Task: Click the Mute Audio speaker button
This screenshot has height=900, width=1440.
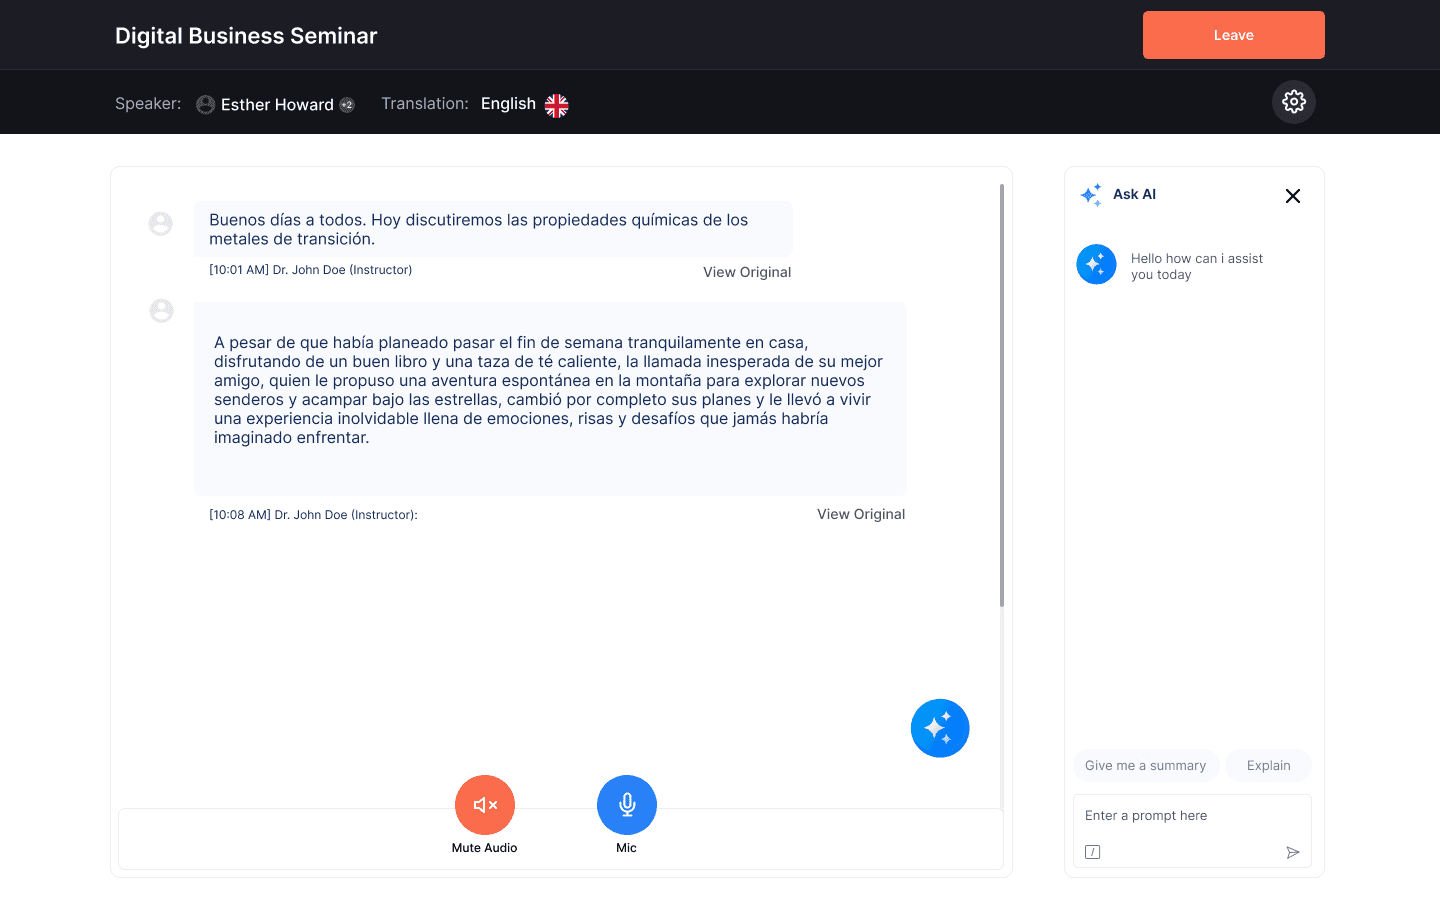Action: coord(485,805)
